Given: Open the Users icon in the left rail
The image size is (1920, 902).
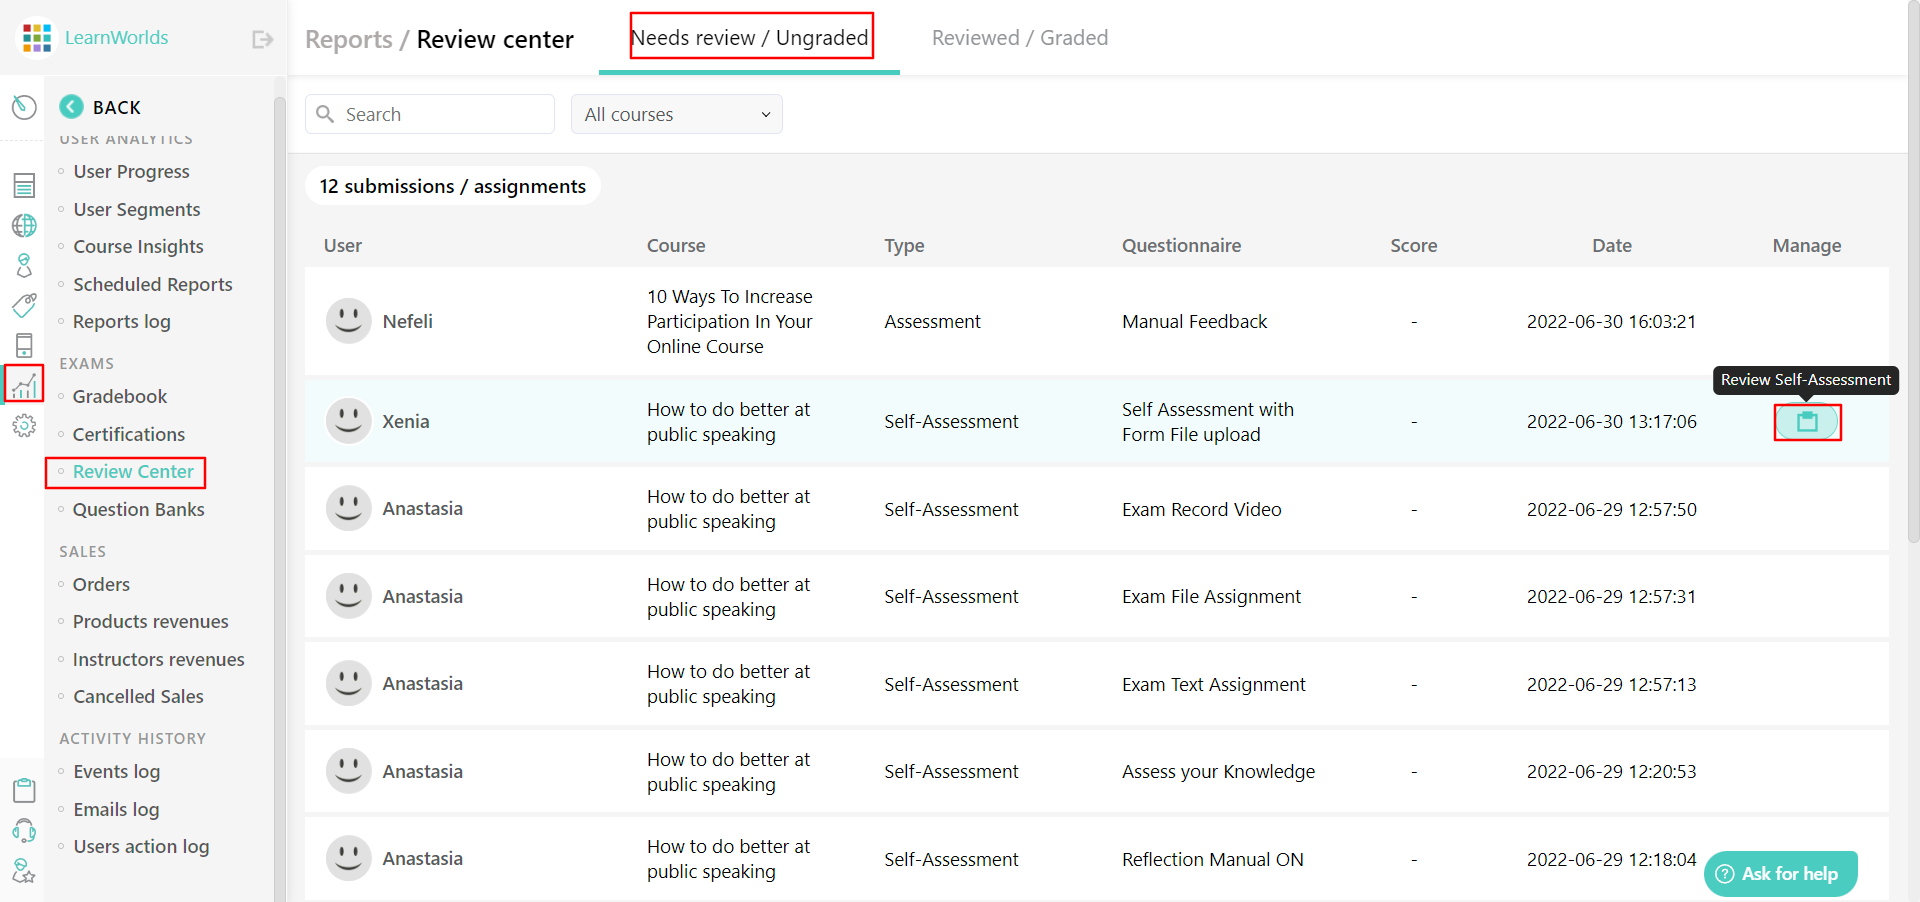Looking at the screenshot, I should (24, 265).
